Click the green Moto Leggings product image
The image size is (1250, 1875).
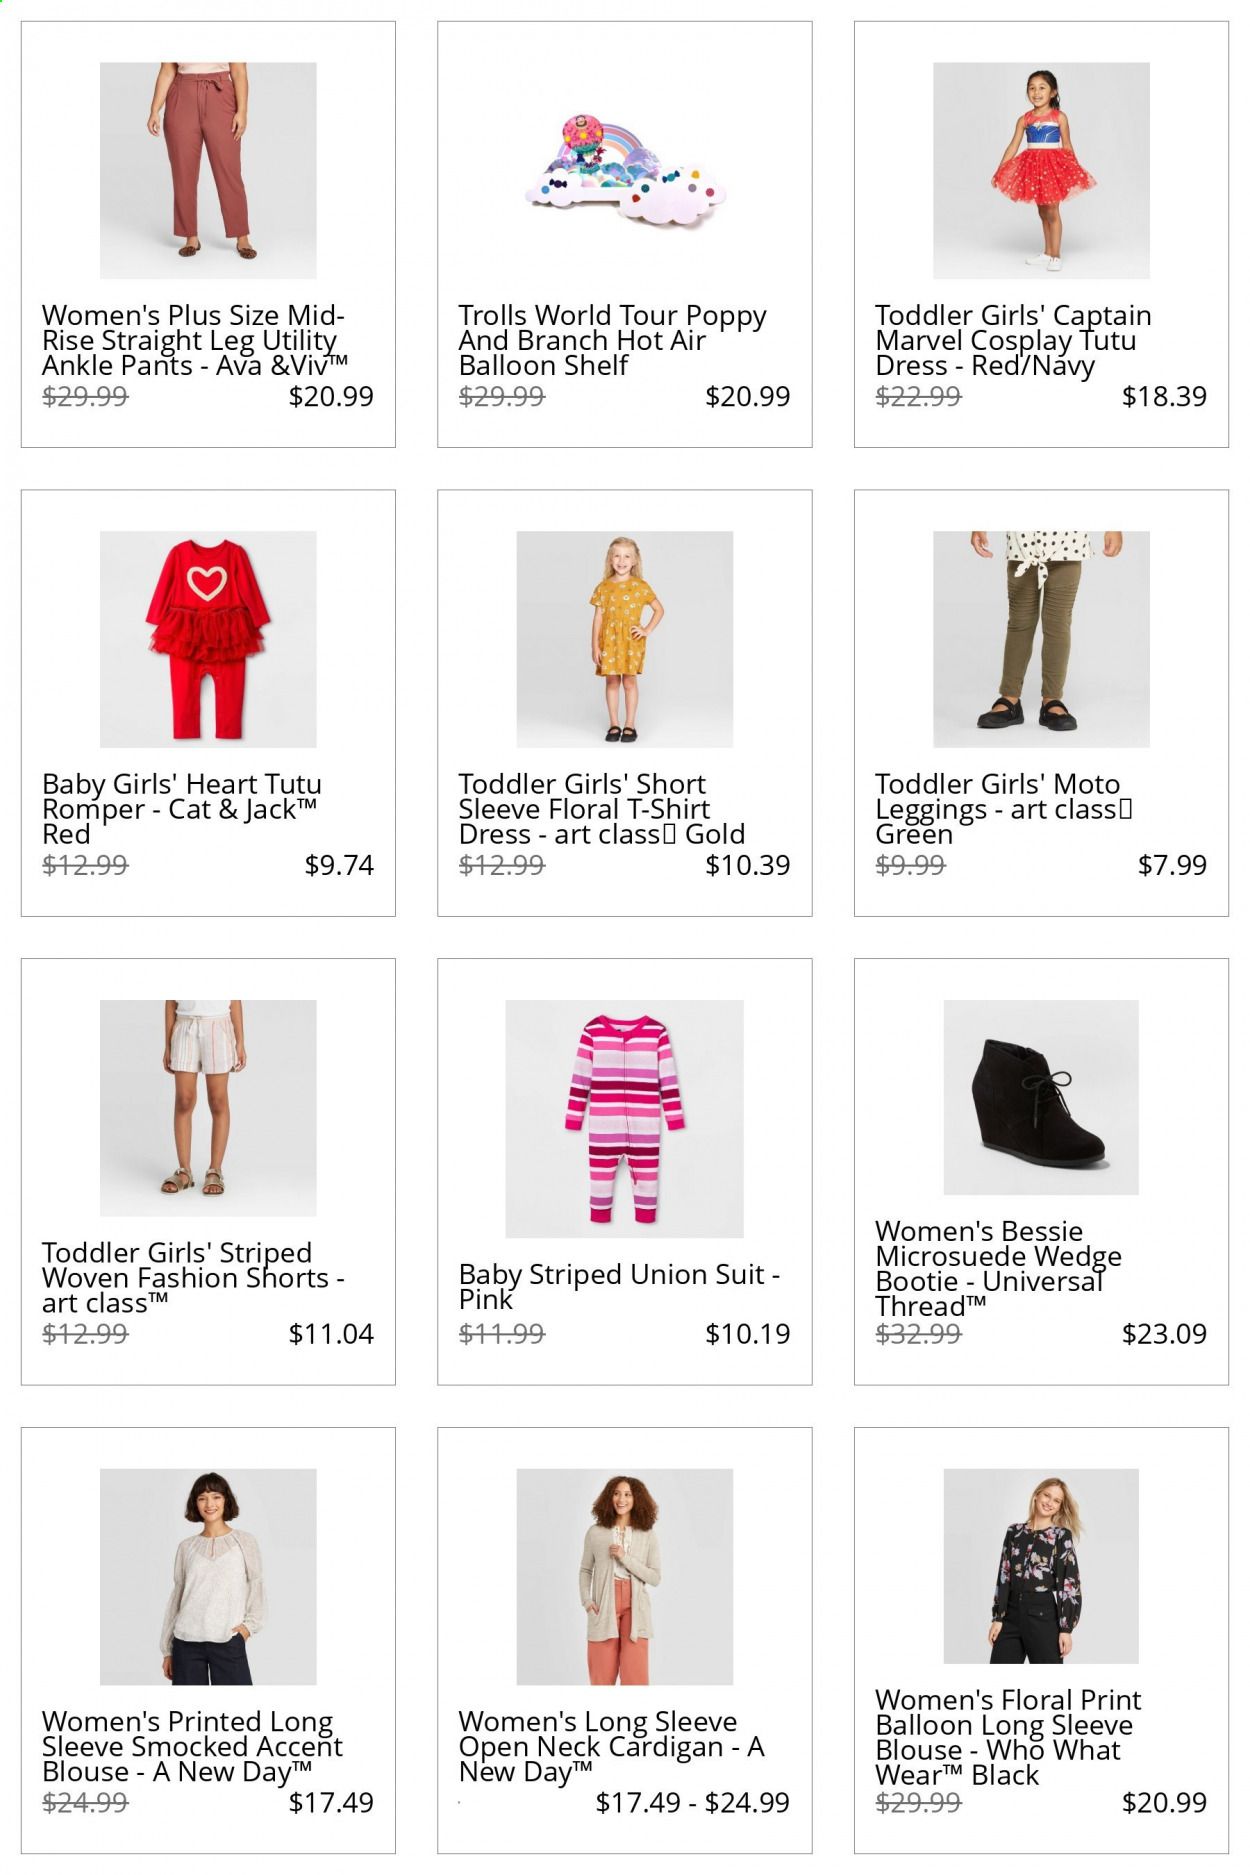(1041, 639)
